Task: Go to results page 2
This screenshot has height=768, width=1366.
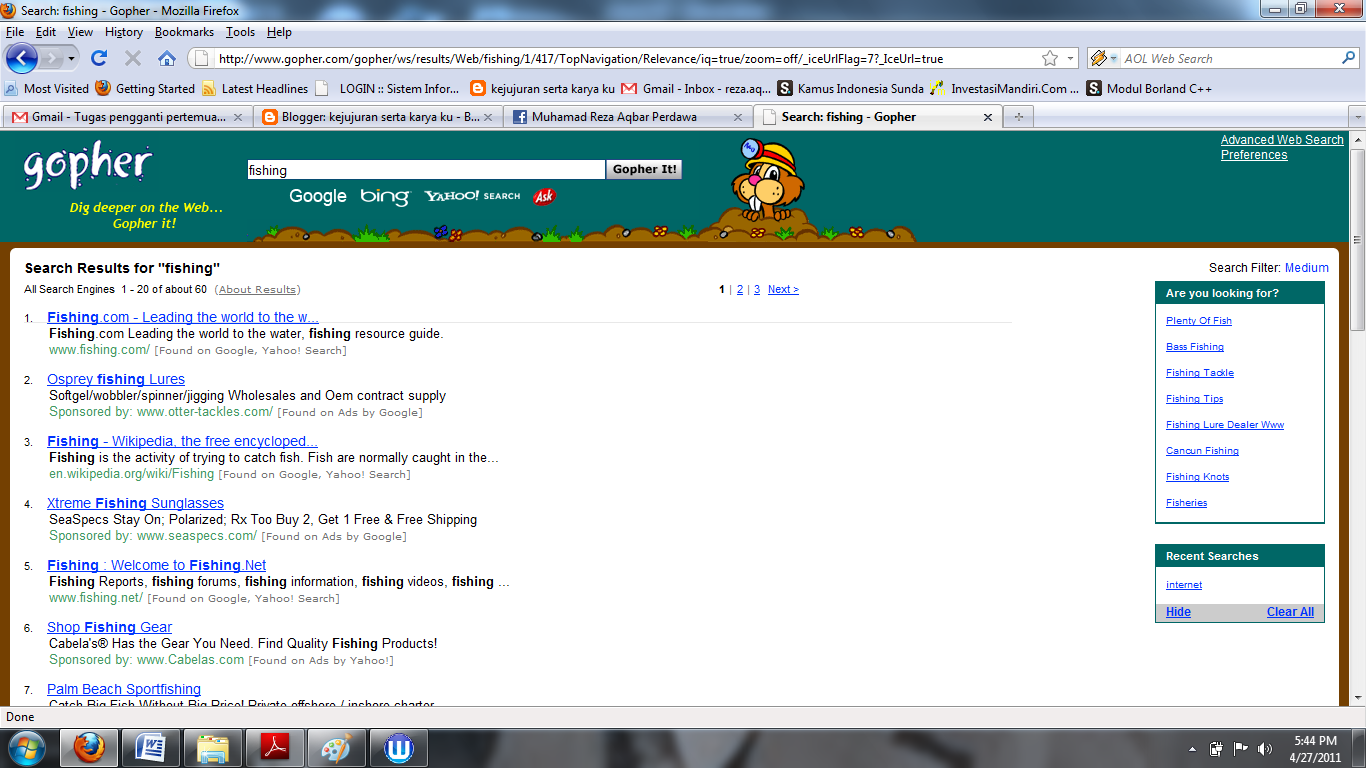Action: (740, 290)
